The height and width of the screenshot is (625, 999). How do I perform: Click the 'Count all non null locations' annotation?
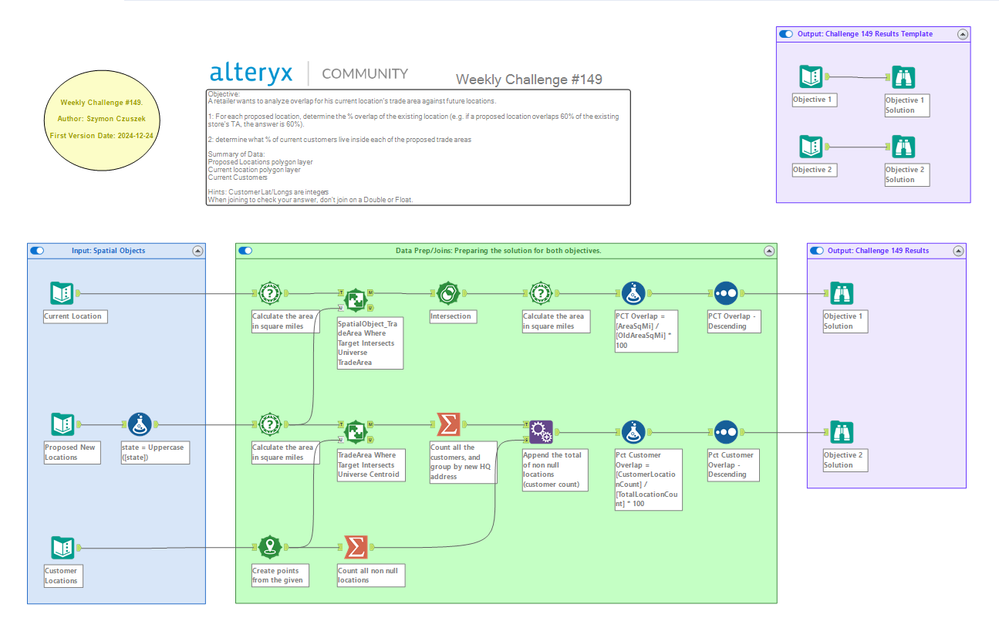371,575
